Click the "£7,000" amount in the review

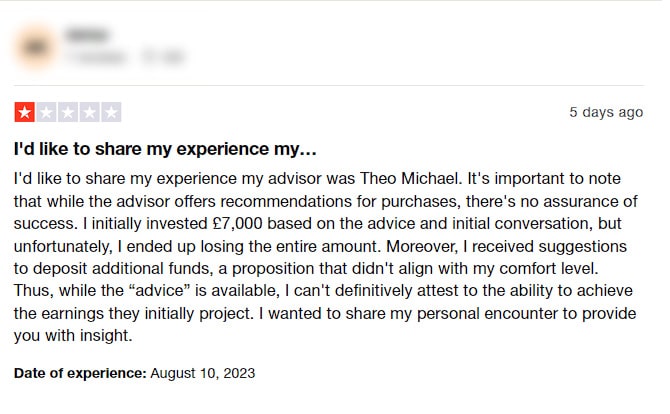click(x=237, y=223)
